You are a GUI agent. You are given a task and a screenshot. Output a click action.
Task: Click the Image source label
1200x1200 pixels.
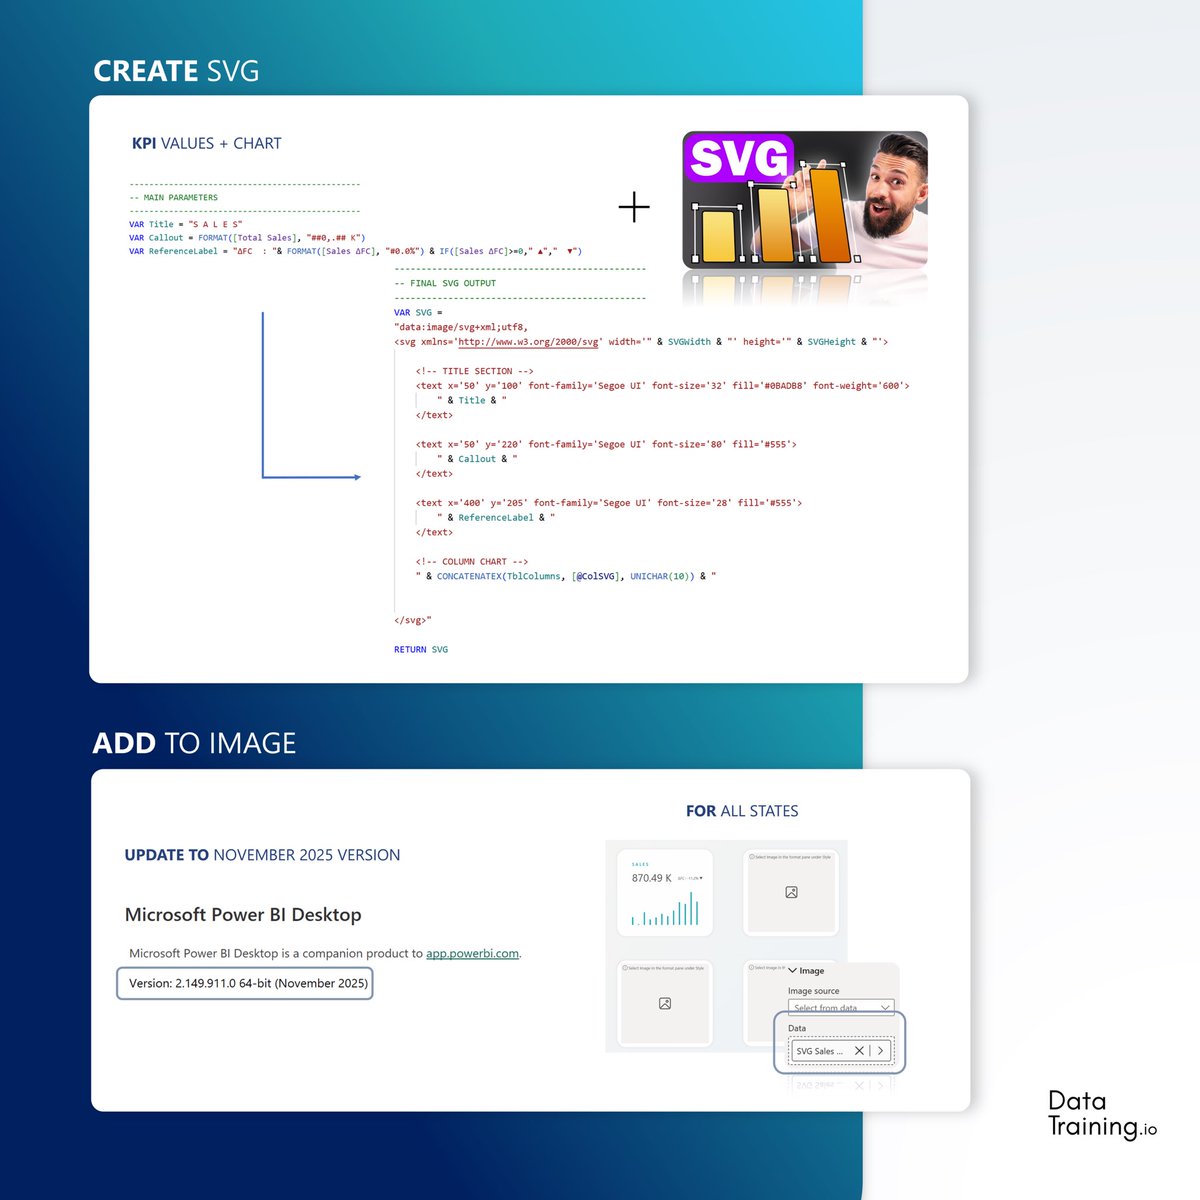click(x=814, y=991)
